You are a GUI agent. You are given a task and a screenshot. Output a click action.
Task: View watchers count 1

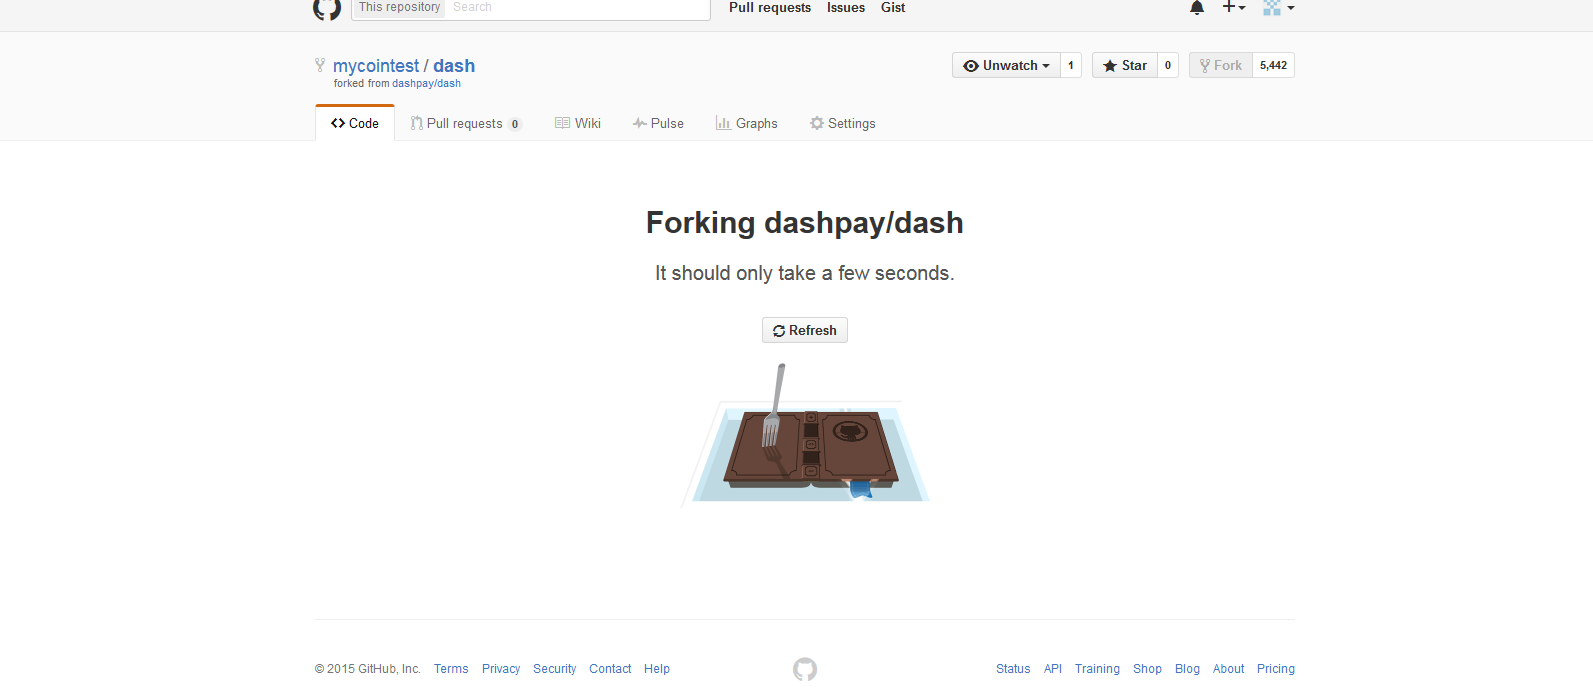tap(1071, 65)
